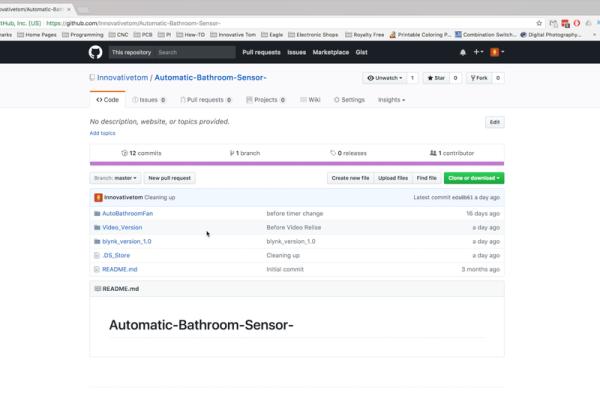The height and width of the screenshot is (400, 600).
Task: Click 'Cleaning up' latest commit message
Action: [x=160, y=198]
